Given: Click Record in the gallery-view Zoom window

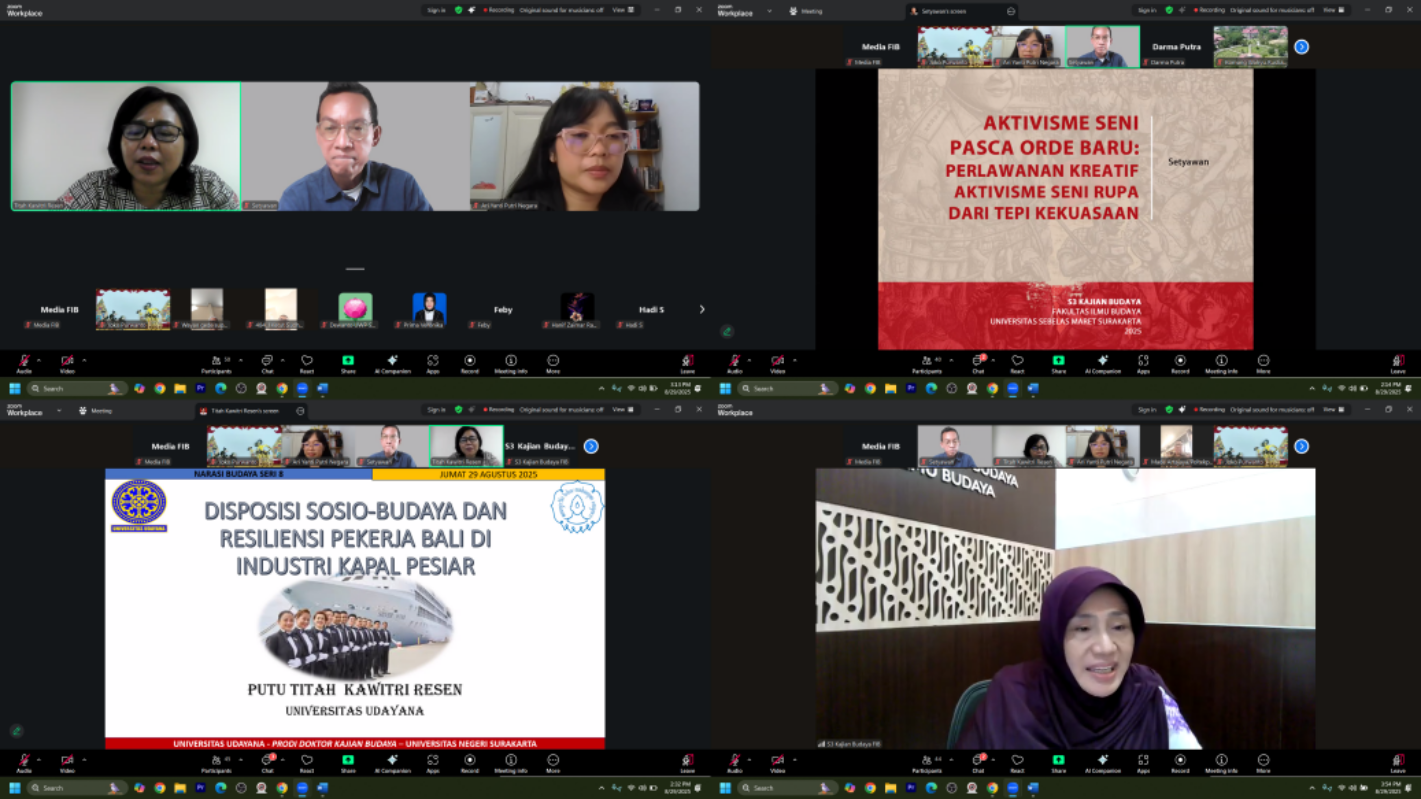Looking at the screenshot, I should [x=469, y=364].
